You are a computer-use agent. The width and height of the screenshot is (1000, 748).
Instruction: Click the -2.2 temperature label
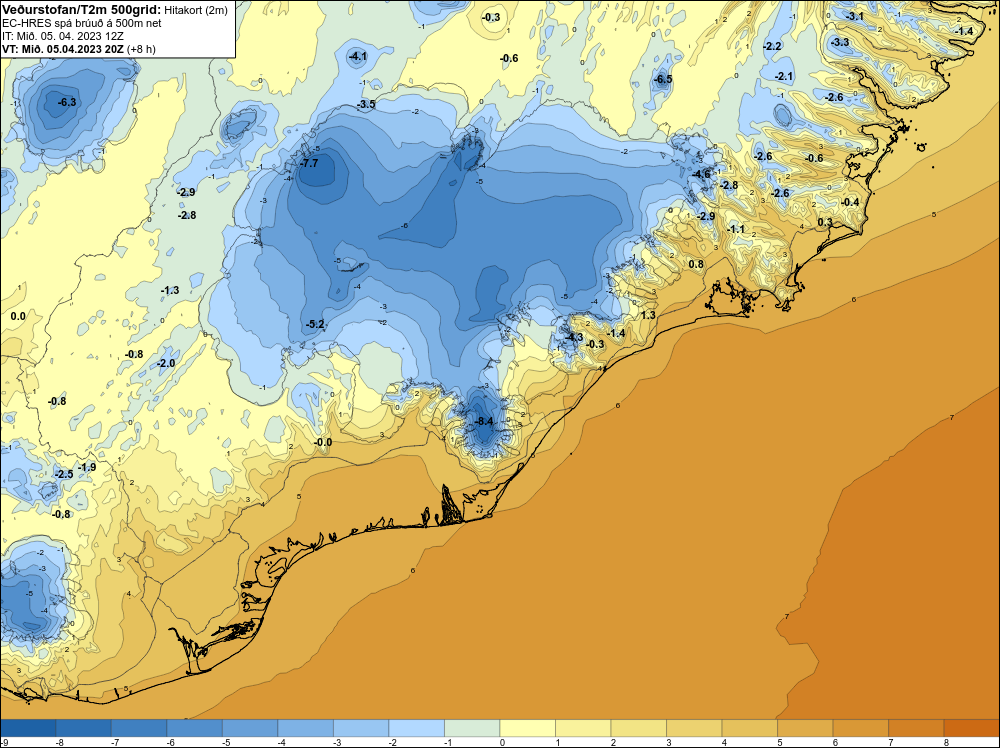772,47
